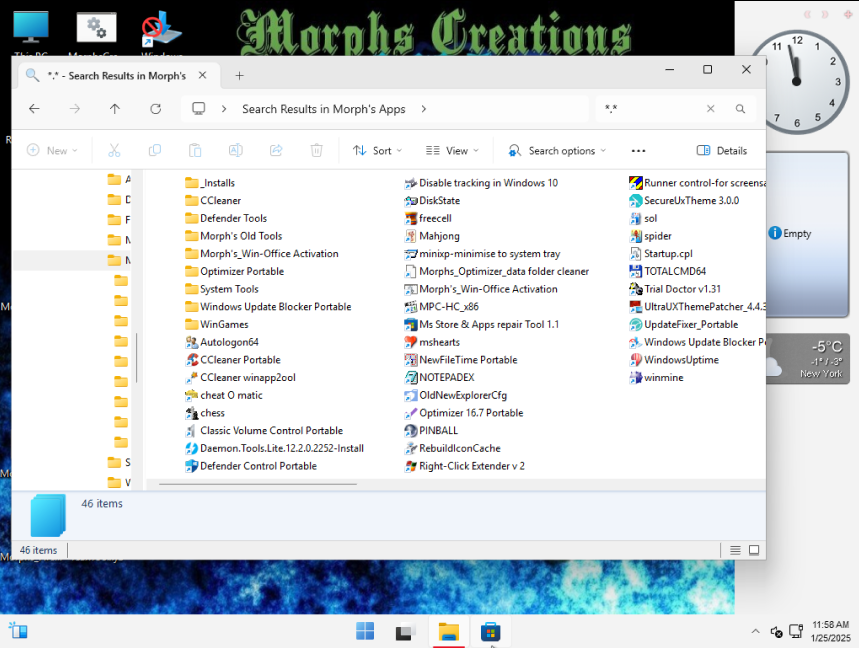Viewport: 859px width, 648px height.
Task: Click the Cut scissors icon in toolbar
Action: (114, 150)
